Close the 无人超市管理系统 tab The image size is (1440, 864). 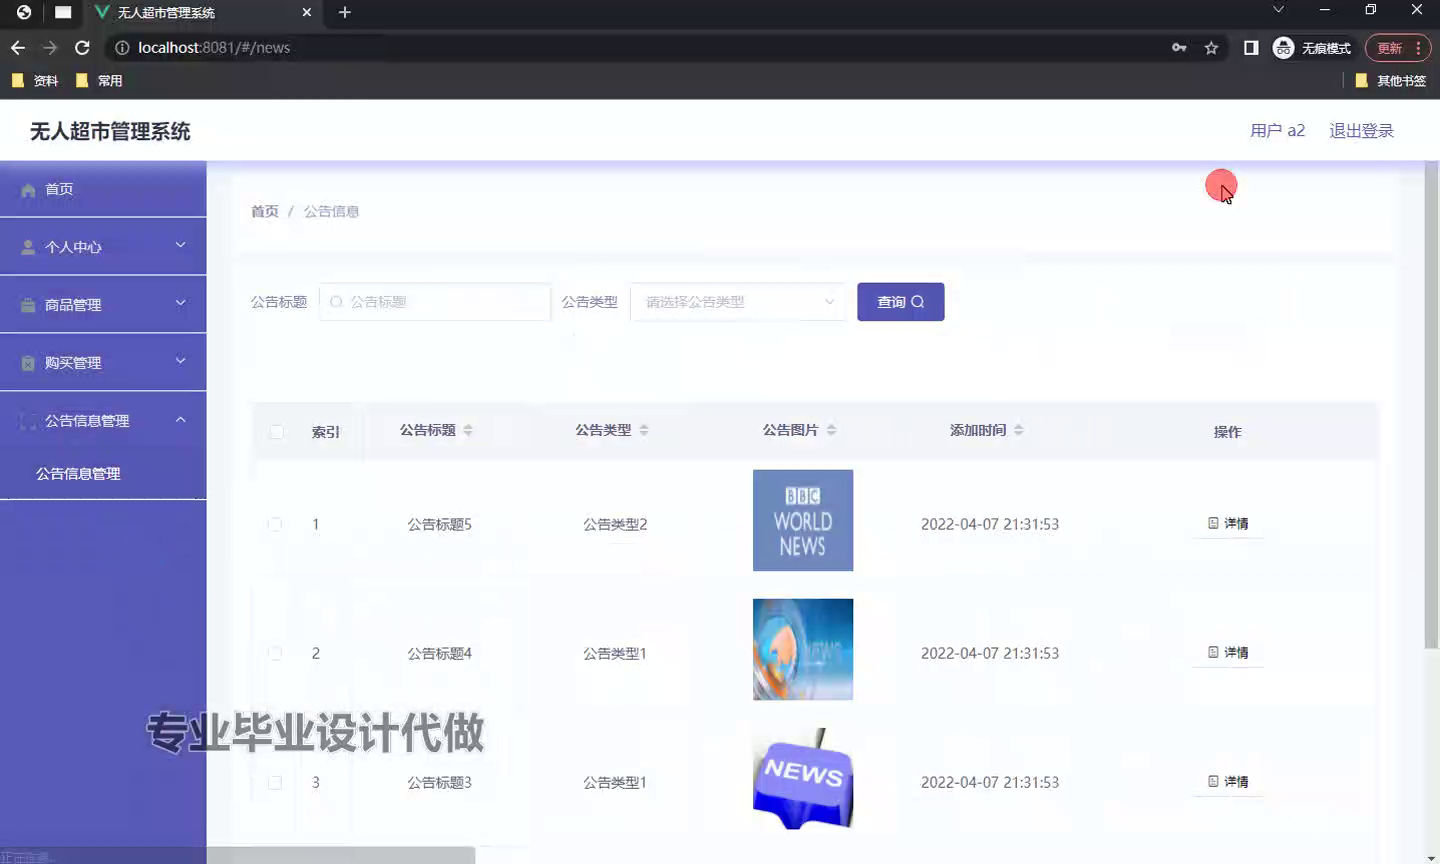click(307, 12)
